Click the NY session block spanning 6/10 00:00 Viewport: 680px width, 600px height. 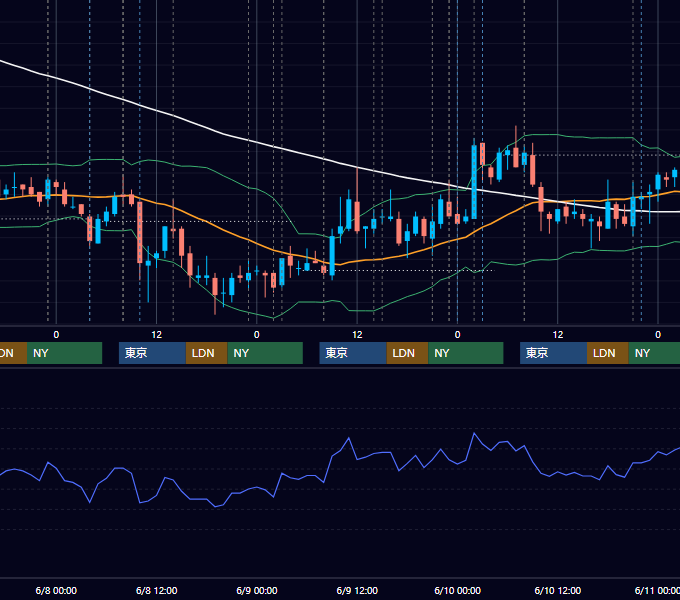(465, 353)
